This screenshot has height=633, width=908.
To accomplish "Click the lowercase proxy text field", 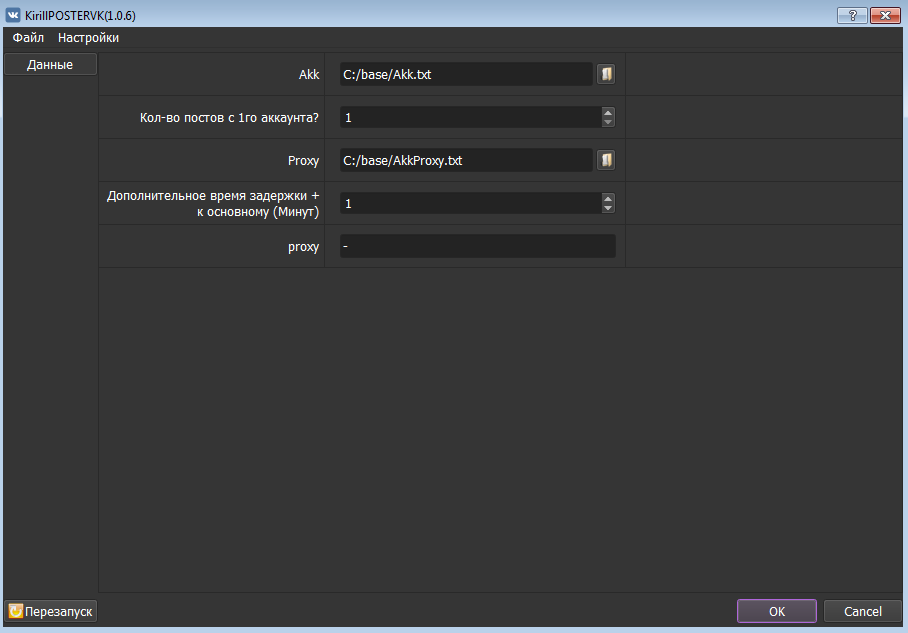I will coord(478,246).
